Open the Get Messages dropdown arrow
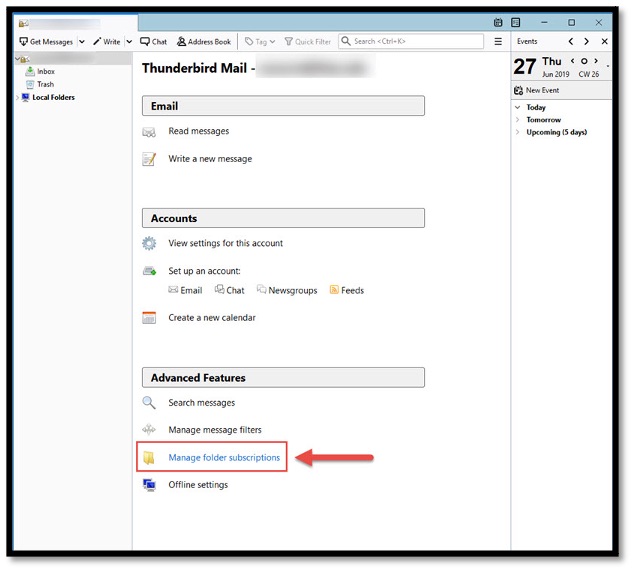633x570 pixels. point(82,42)
